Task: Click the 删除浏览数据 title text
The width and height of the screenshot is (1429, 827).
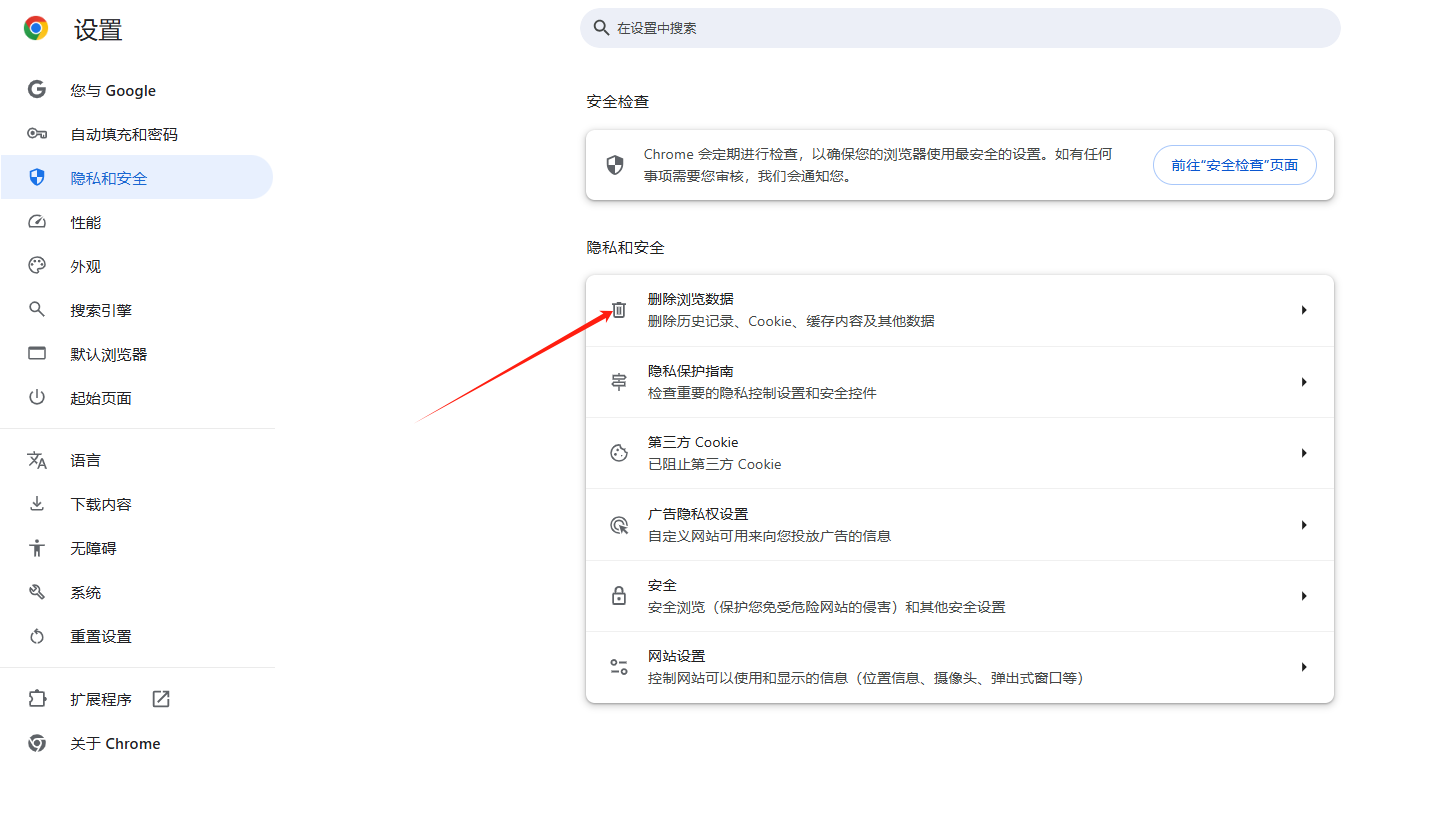Action: [x=691, y=299]
